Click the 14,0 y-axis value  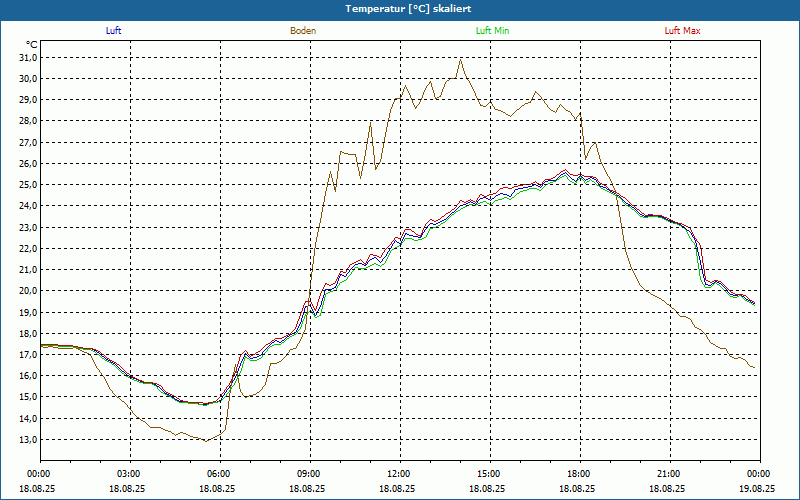(x=28, y=418)
